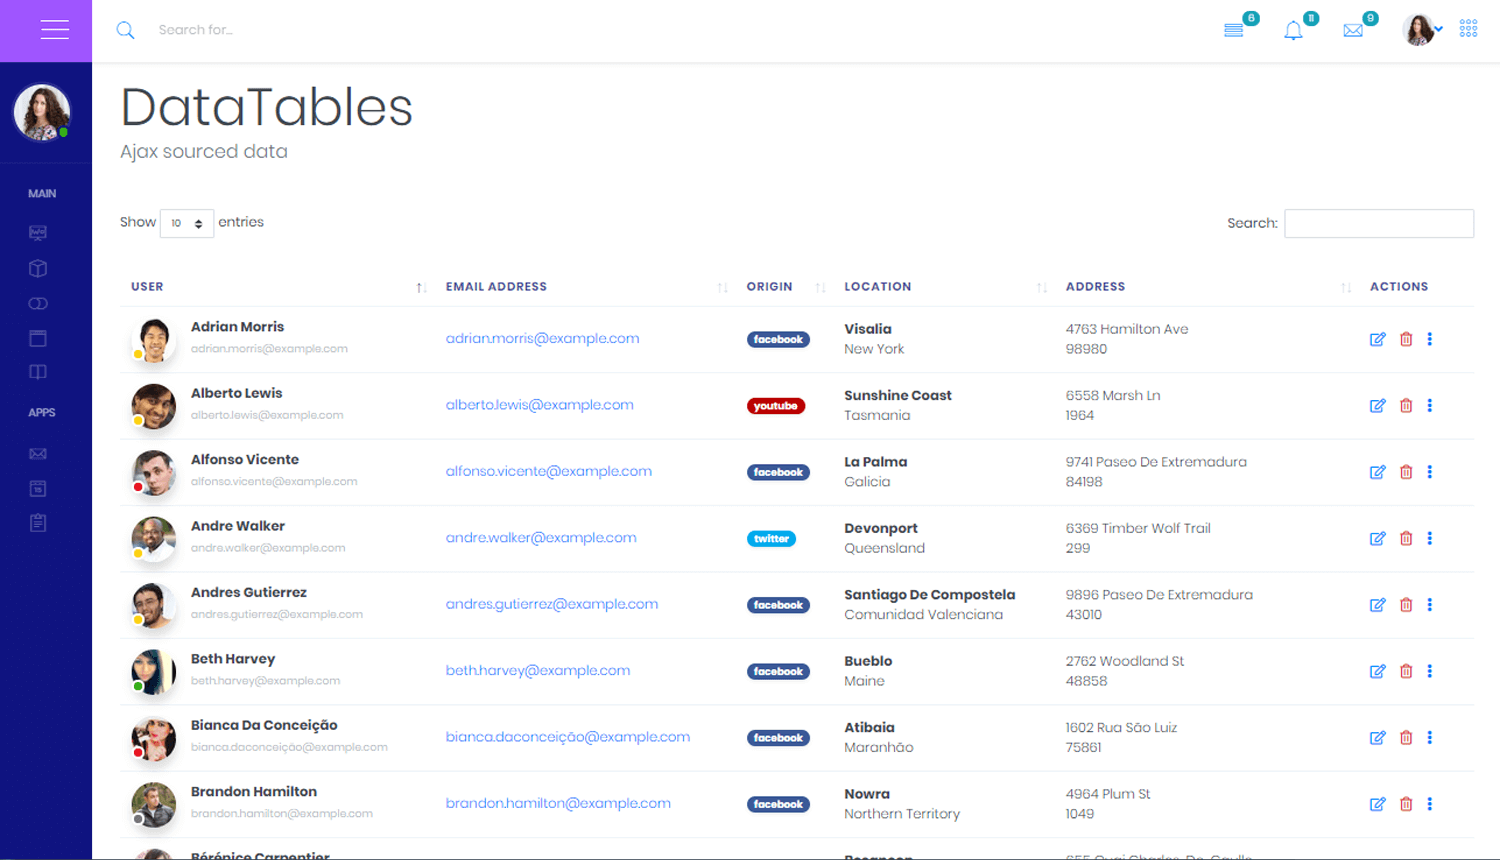Click the bell notifications icon
This screenshot has width=1500, height=860.
pyautogui.click(x=1293, y=31)
